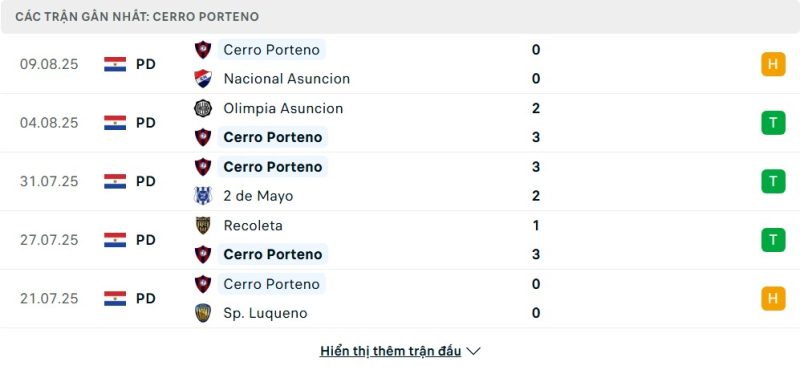Click Cerro Porteno crest in 09.08.25 match
The image size is (800, 374).
click(x=203, y=49)
